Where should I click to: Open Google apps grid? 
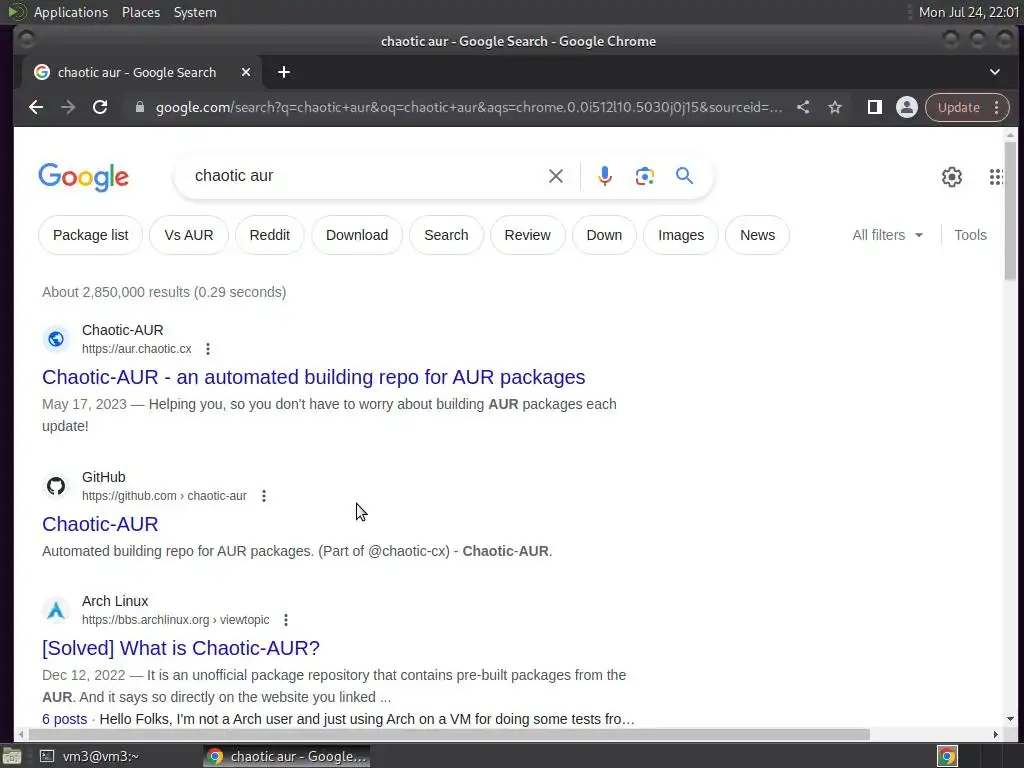996,176
